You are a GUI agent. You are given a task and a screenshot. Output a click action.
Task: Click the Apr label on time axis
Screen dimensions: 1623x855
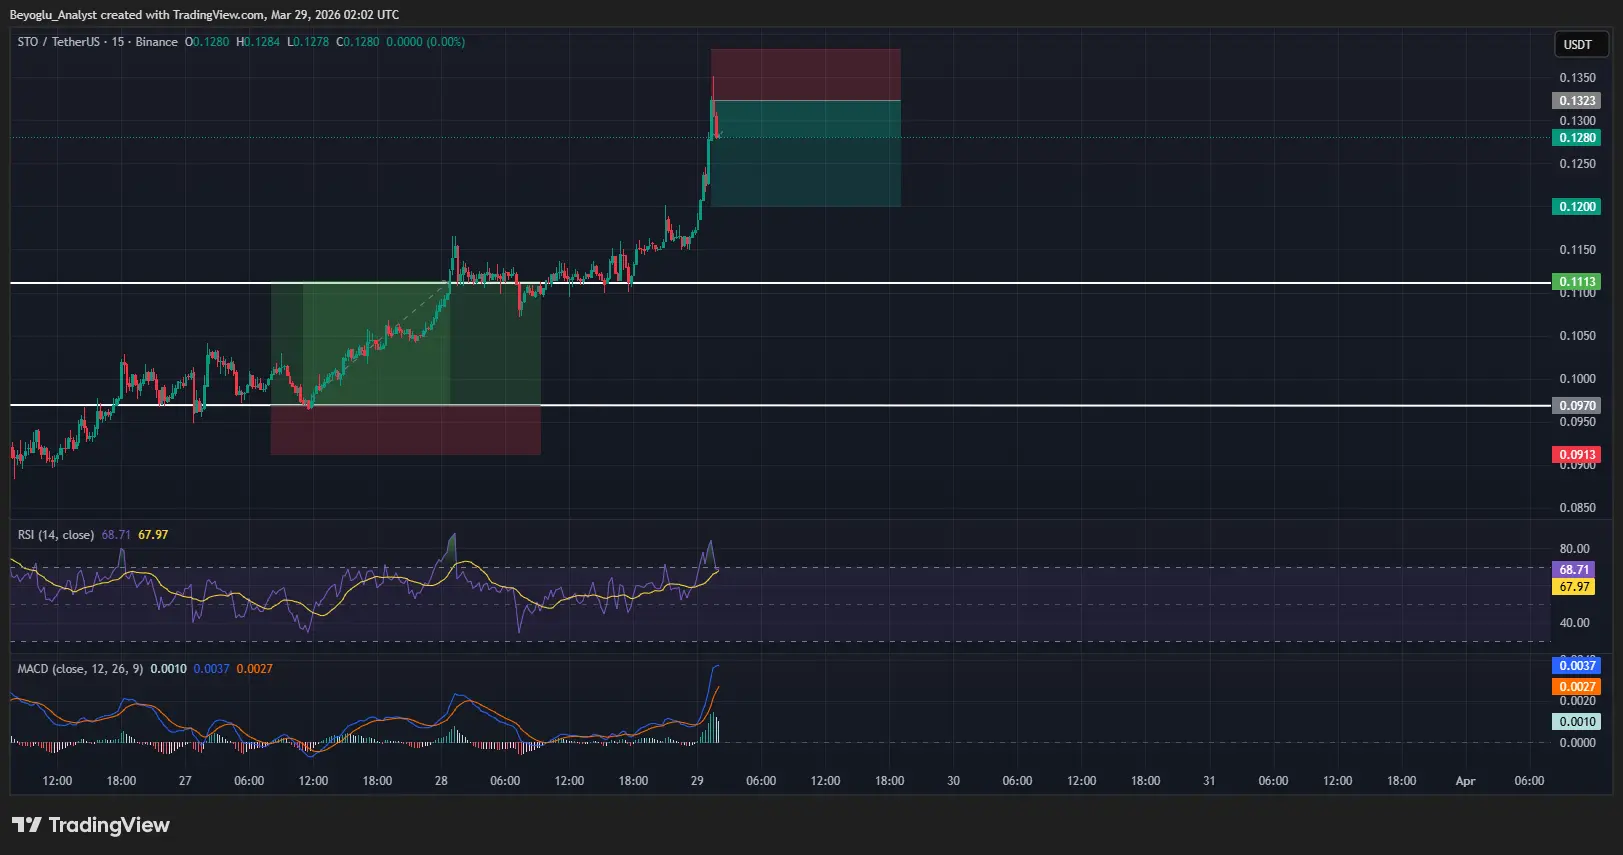(1465, 781)
